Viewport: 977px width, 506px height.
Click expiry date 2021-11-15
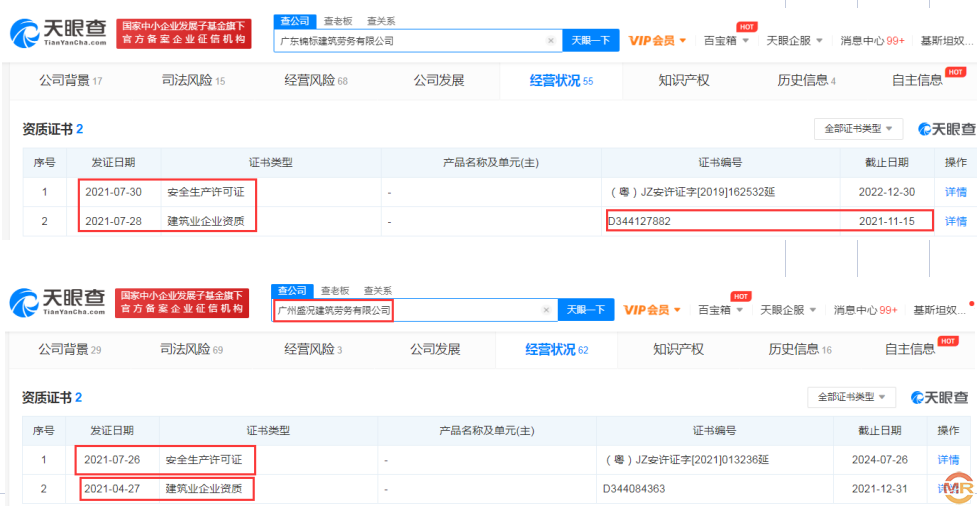[887, 221]
